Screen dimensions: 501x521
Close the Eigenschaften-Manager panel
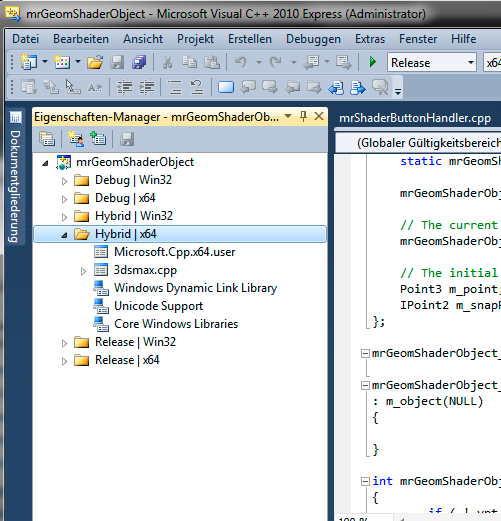(319, 116)
